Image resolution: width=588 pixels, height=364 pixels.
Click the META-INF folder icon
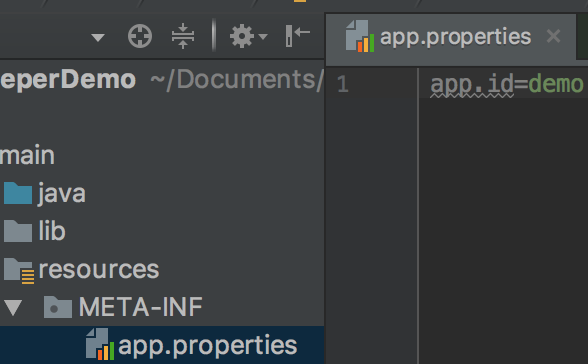(58, 307)
